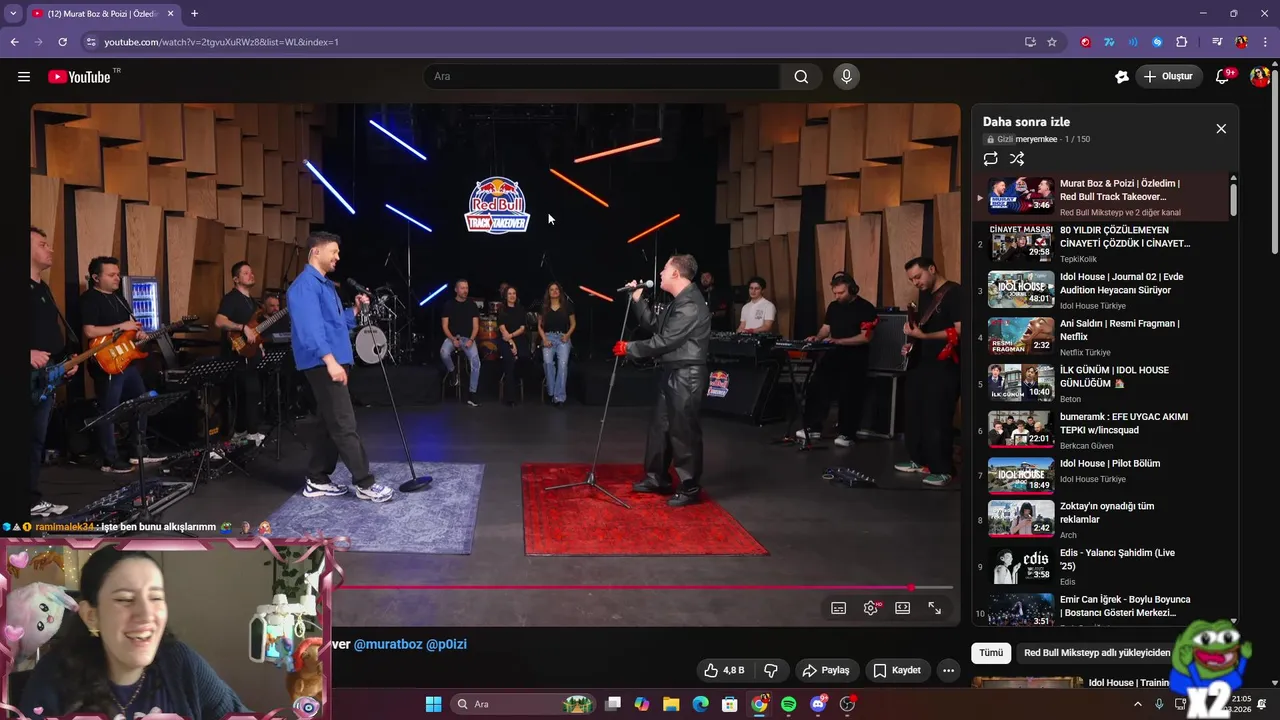This screenshot has height=720, width=1280.
Task: Start voice search with the microphone icon
Action: pyautogui.click(x=847, y=77)
